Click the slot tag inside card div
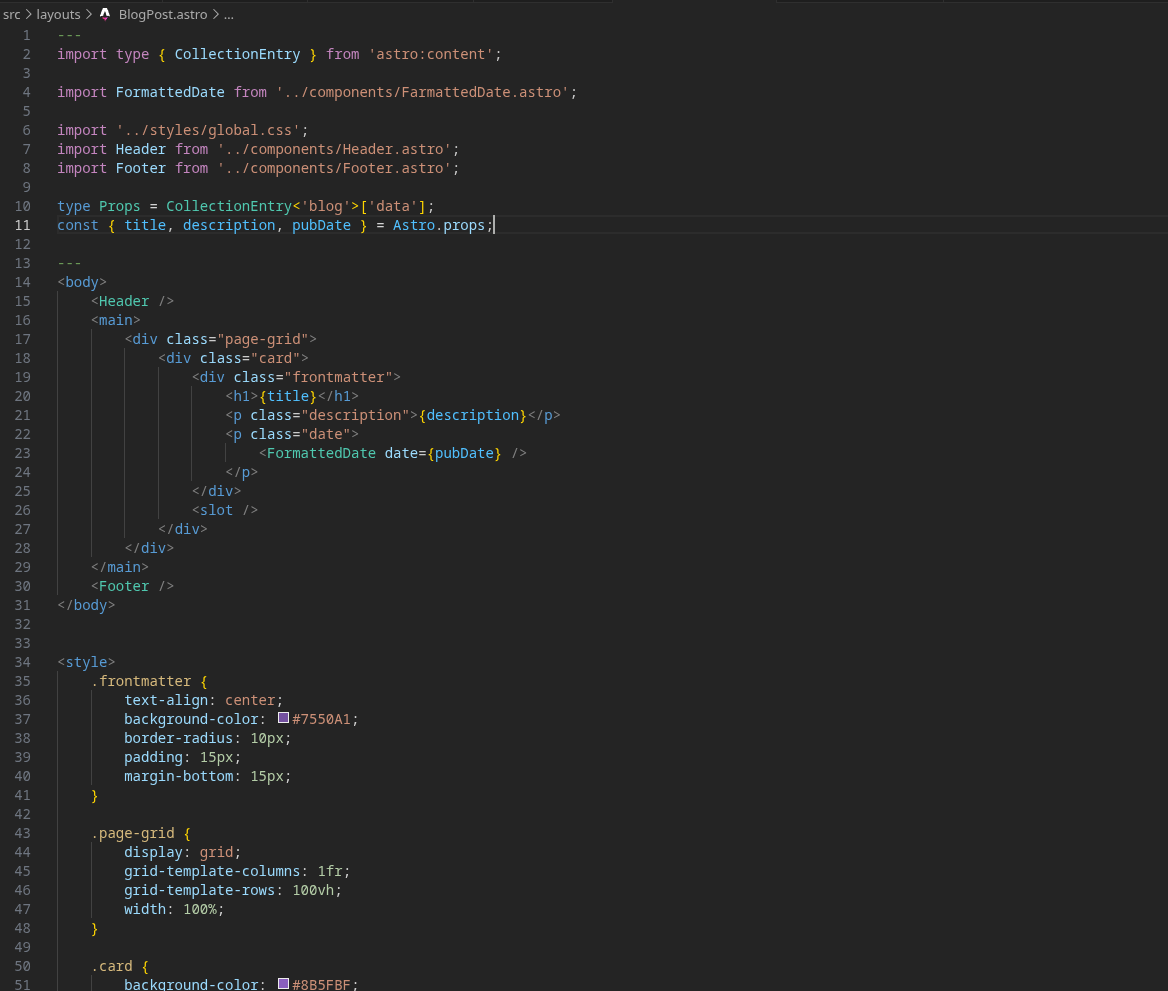Image resolution: width=1168 pixels, height=991 pixels. pos(216,510)
